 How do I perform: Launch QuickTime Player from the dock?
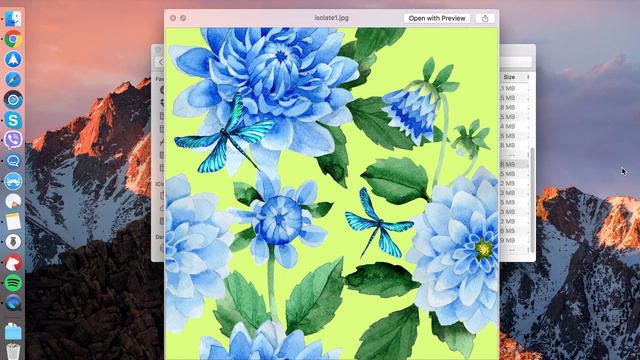tap(13, 303)
